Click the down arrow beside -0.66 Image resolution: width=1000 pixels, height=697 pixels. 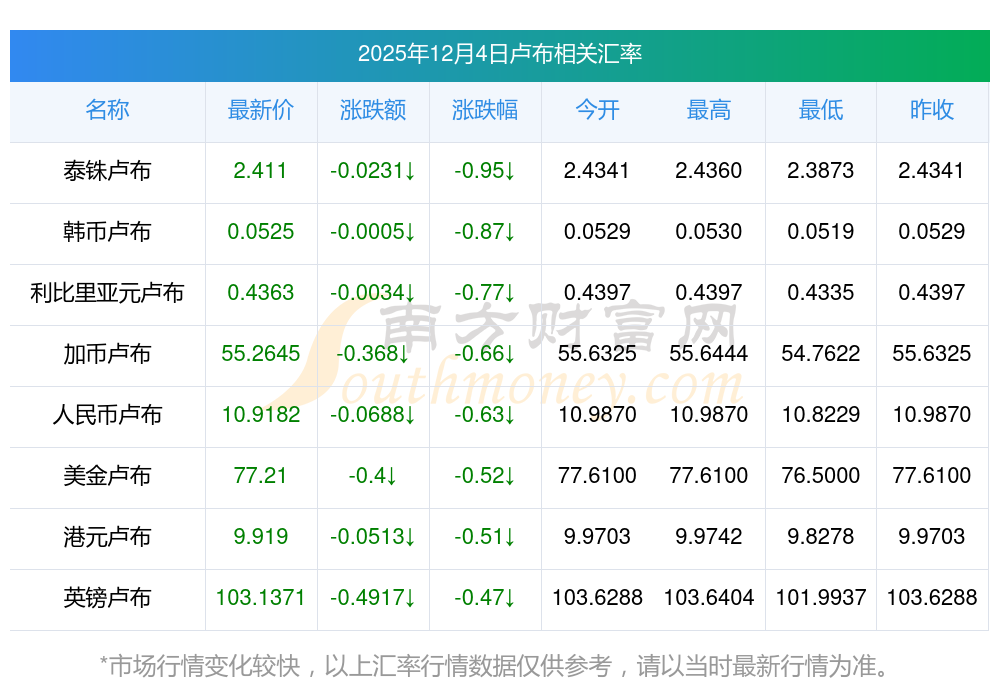[509, 354]
